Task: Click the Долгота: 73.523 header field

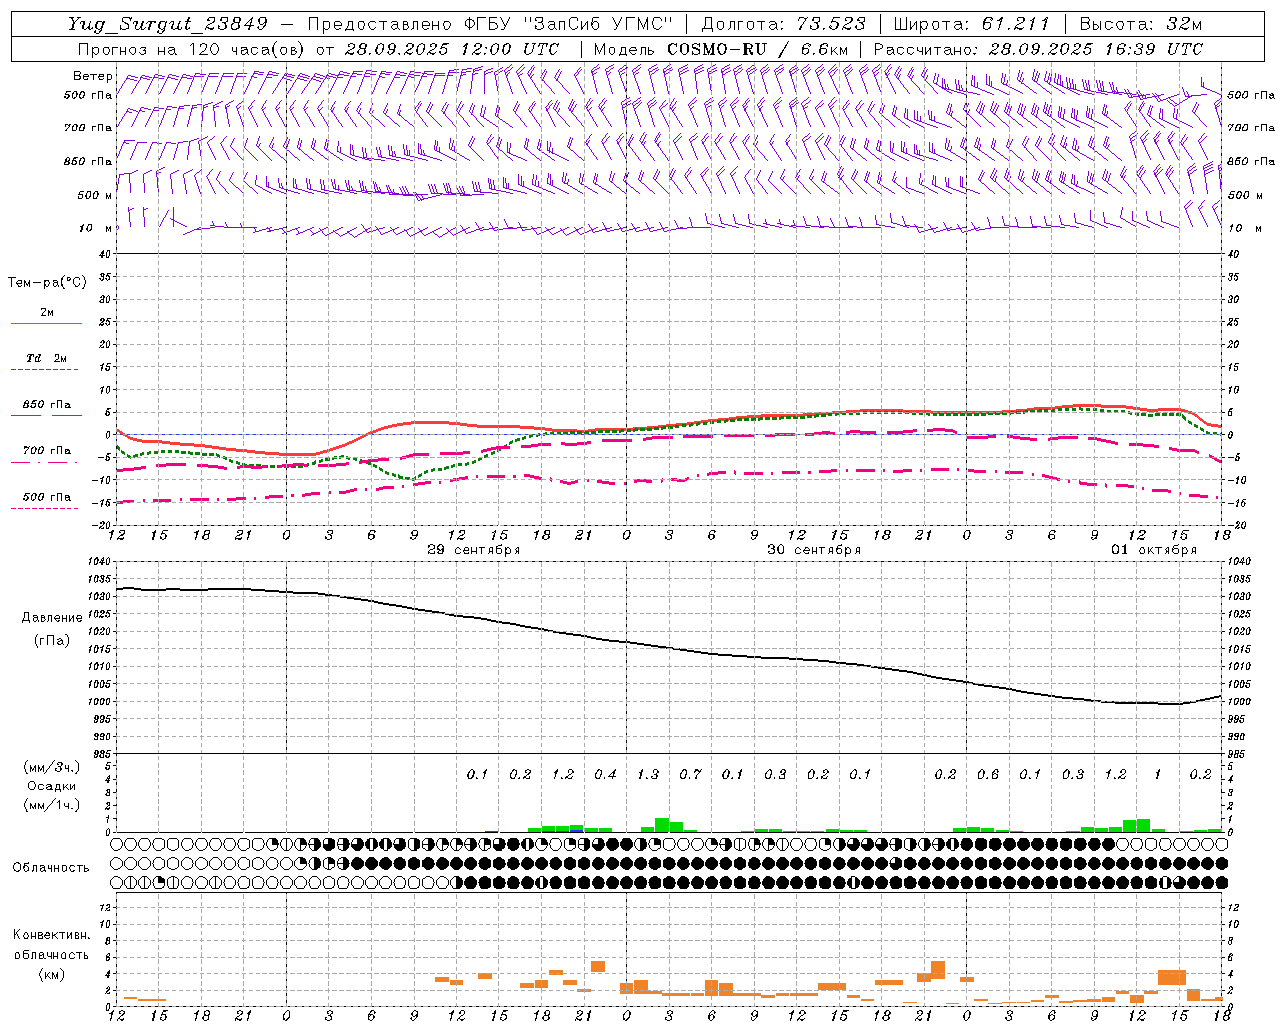Action: tap(783, 24)
